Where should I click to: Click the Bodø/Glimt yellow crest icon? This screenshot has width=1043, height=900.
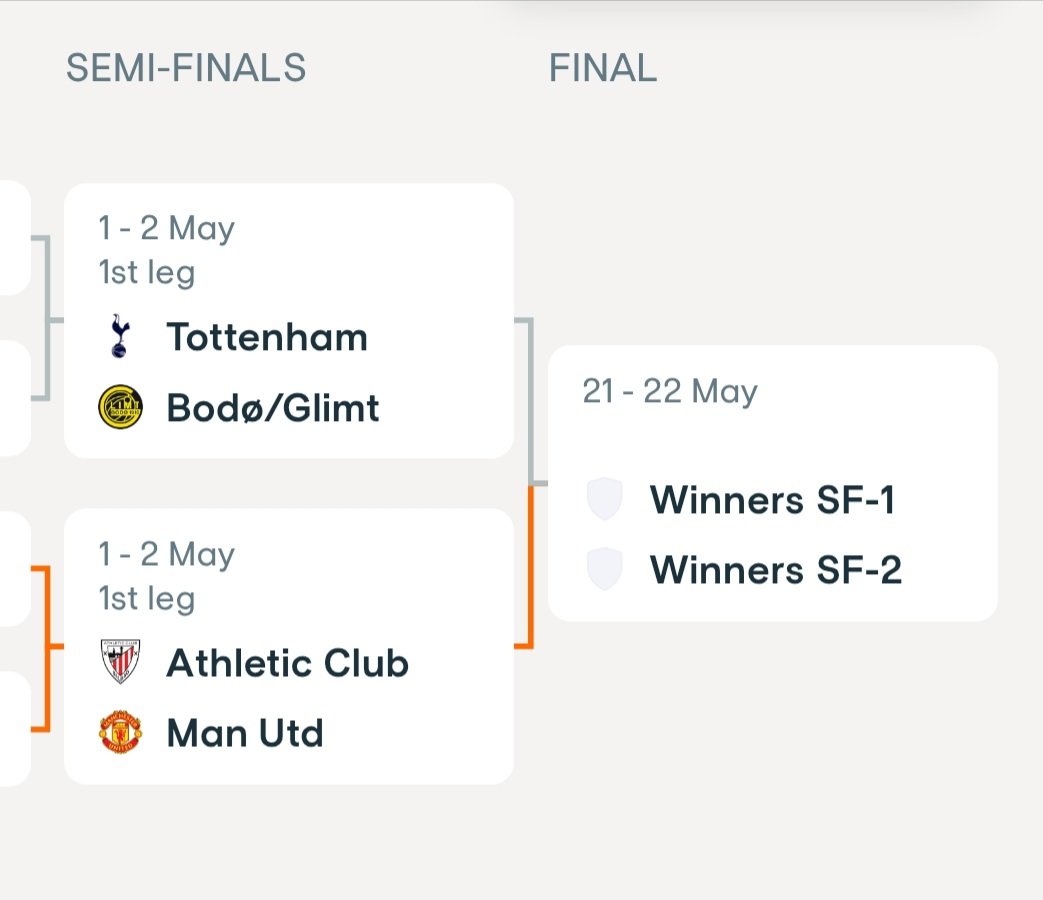point(120,406)
